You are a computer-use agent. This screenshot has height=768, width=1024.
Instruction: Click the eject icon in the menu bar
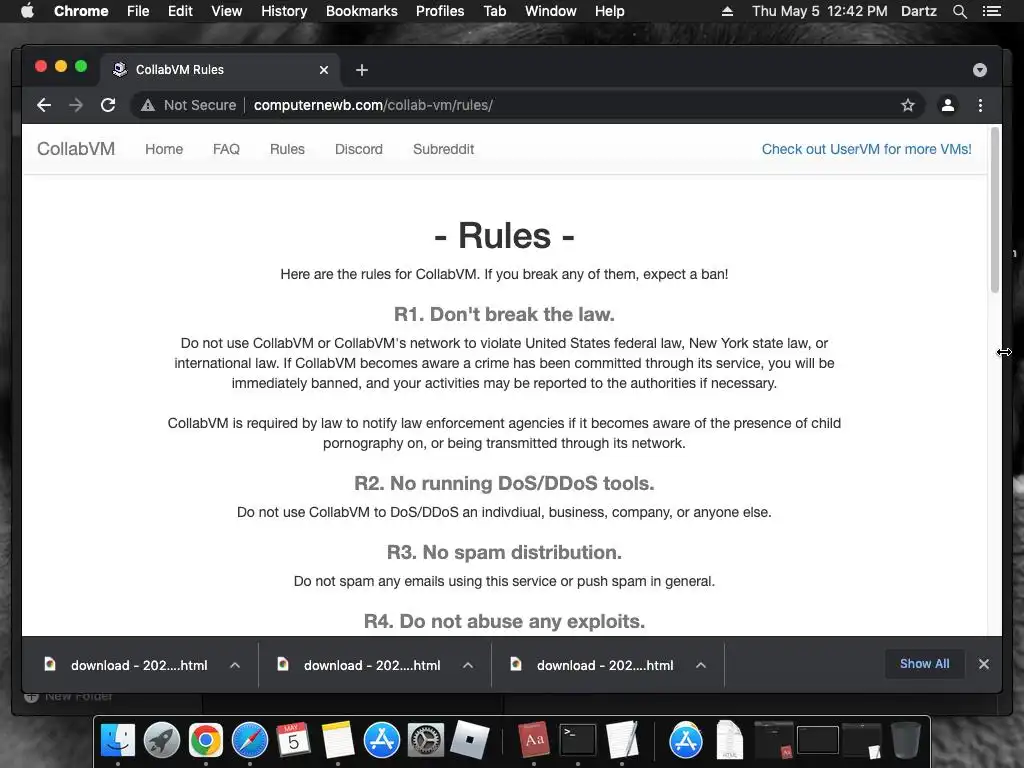click(x=728, y=11)
